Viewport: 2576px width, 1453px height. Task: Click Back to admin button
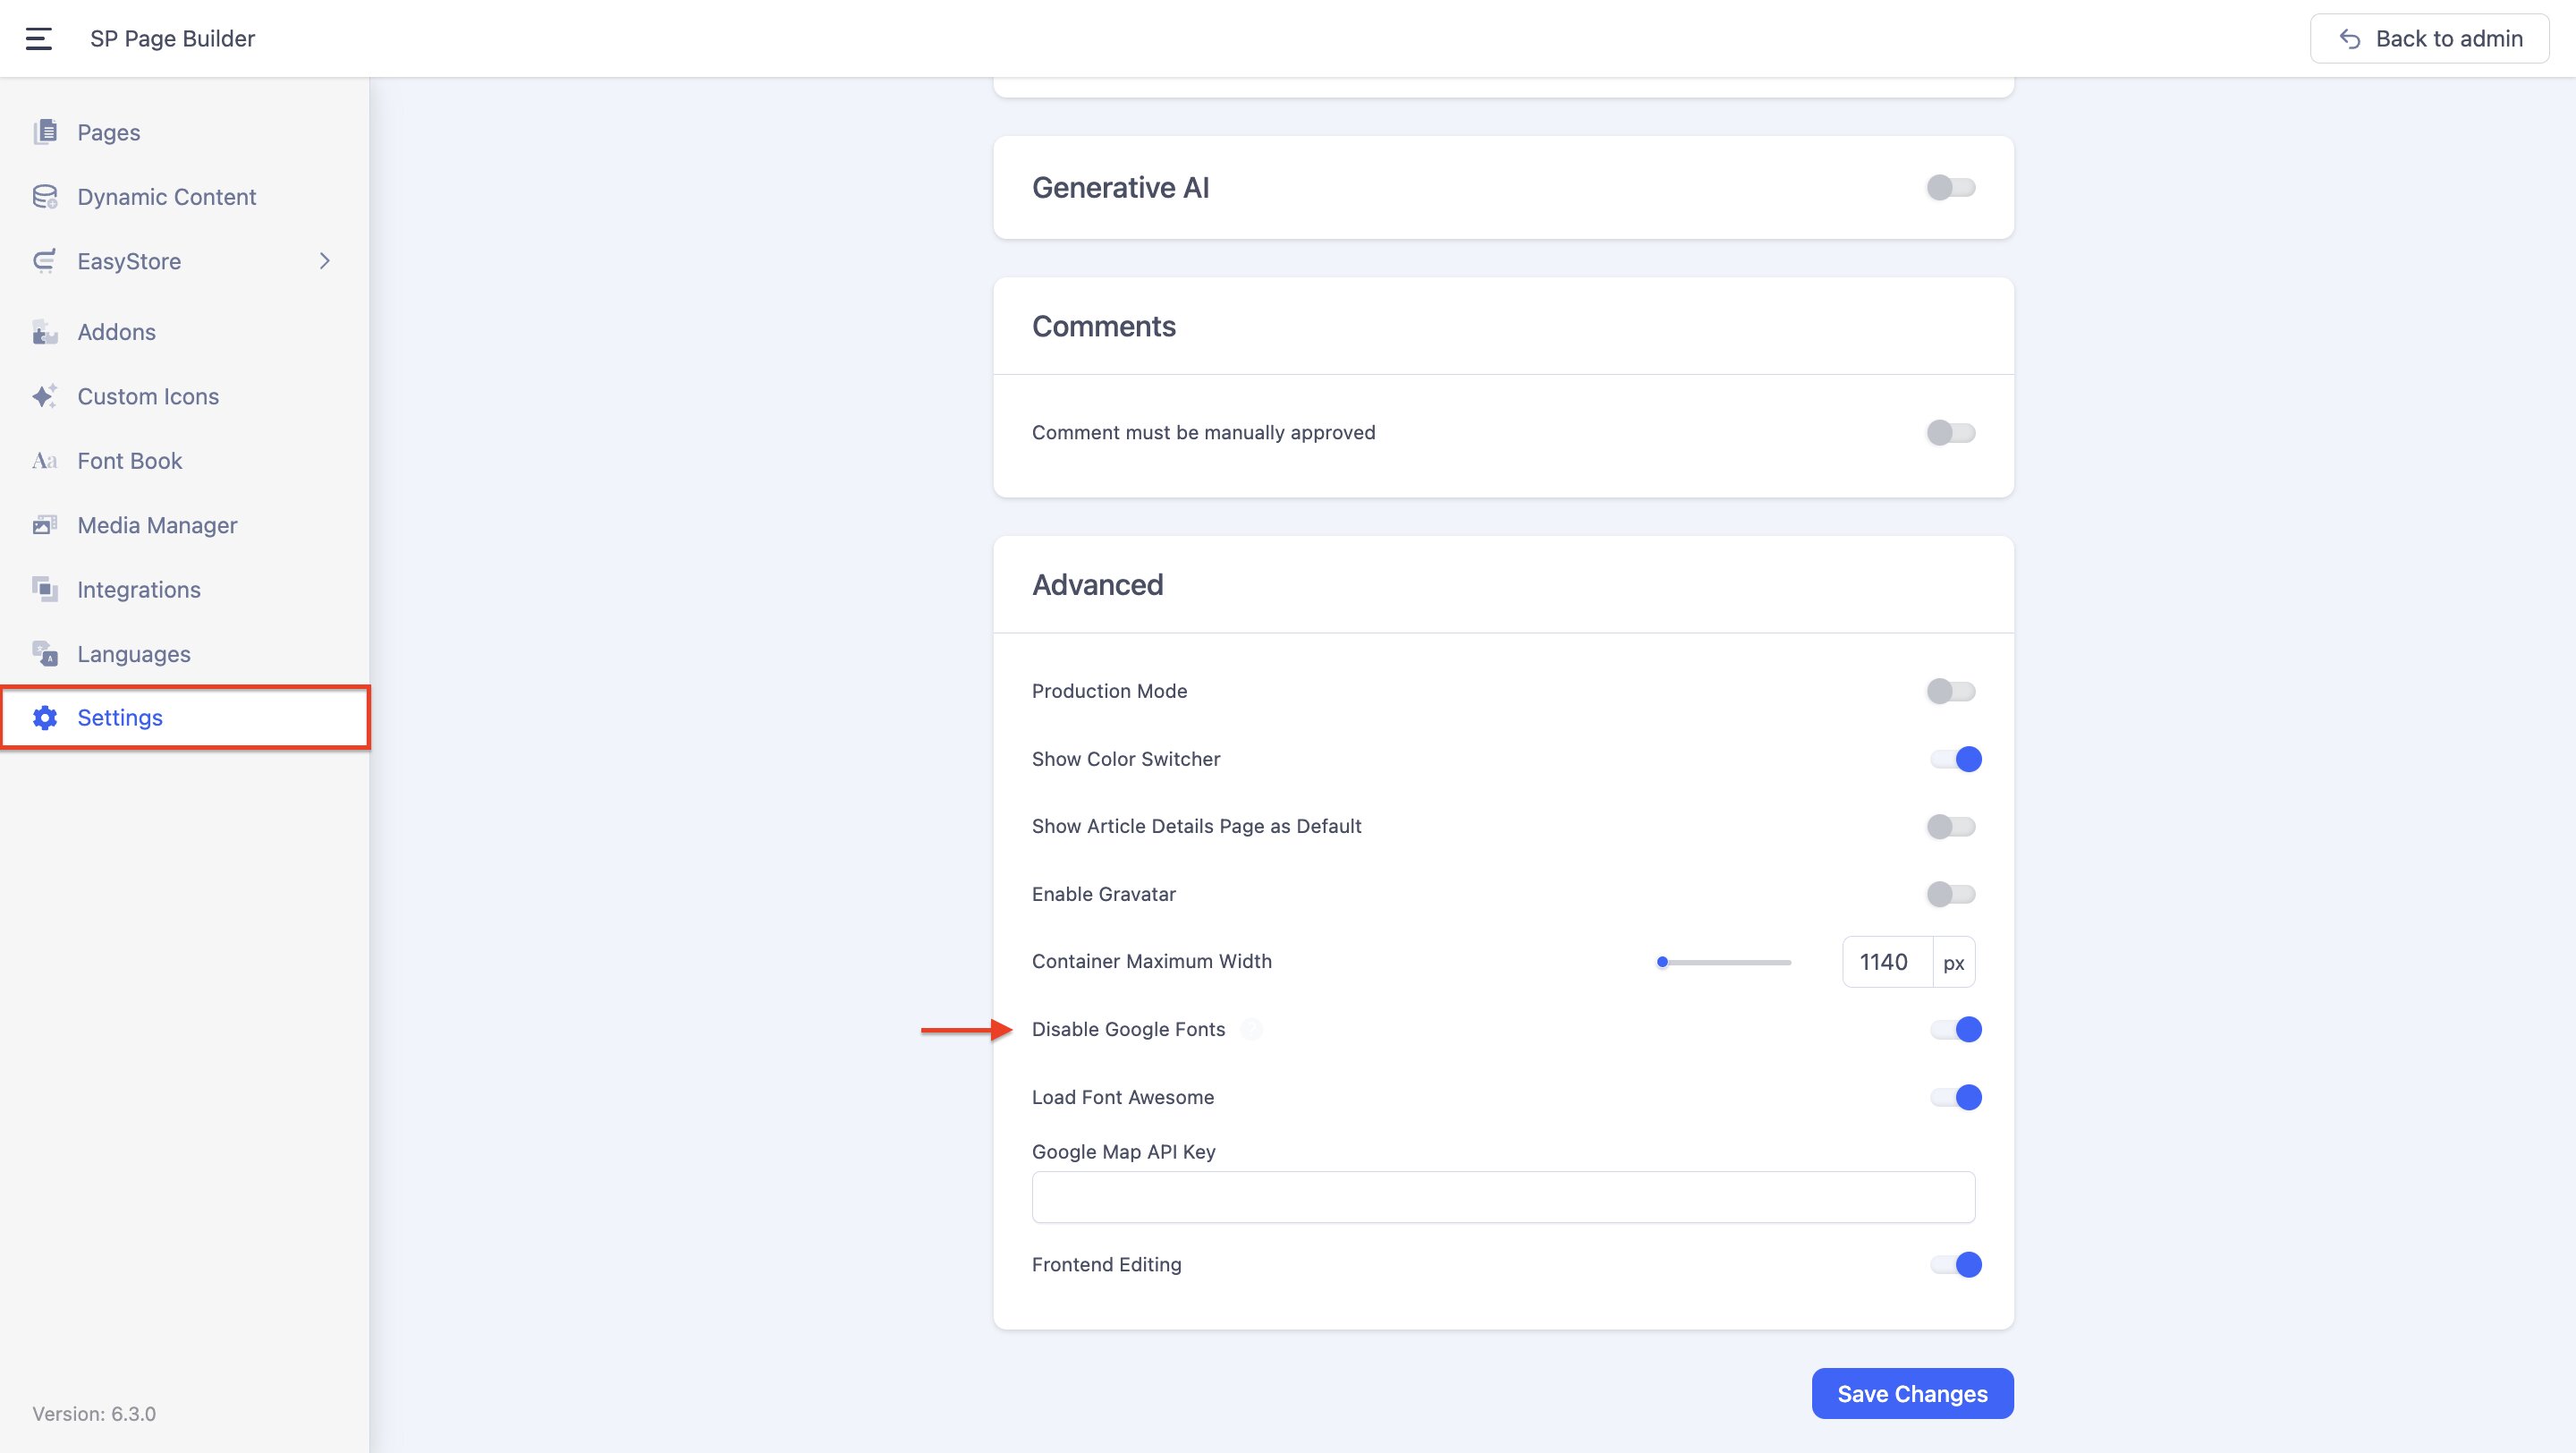click(x=2429, y=39)
